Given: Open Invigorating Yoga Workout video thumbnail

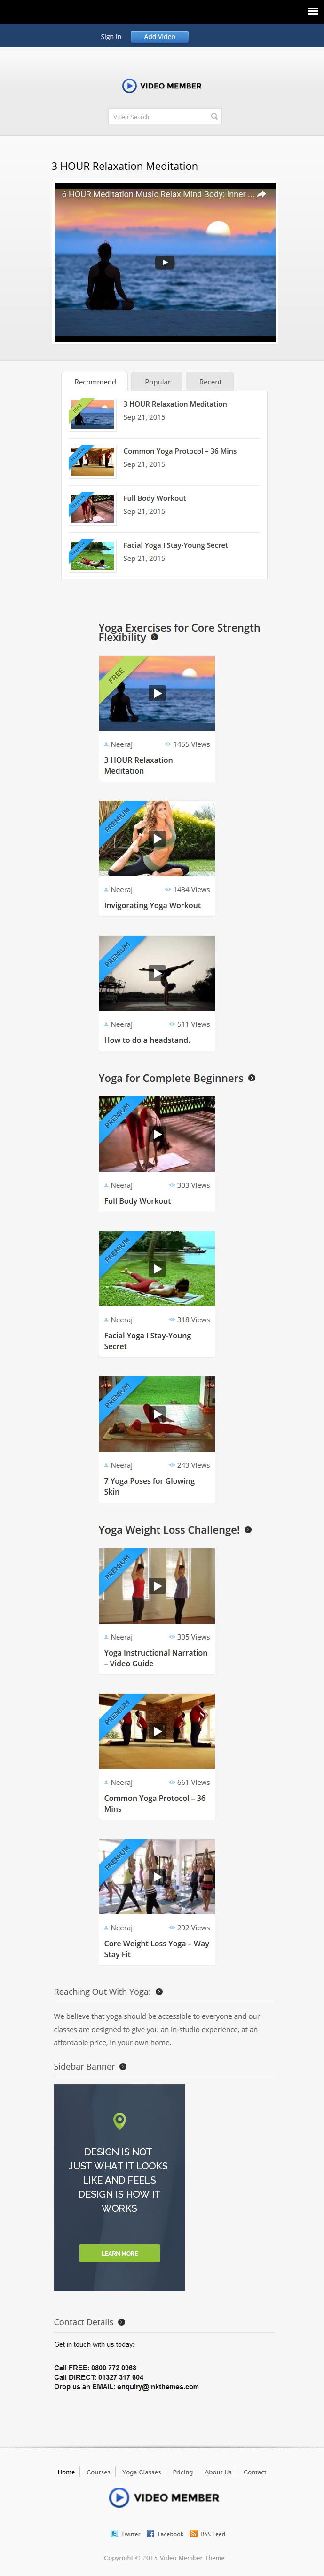Looking at the screenshot, I should pyautogui.click(x=157, y=838).
